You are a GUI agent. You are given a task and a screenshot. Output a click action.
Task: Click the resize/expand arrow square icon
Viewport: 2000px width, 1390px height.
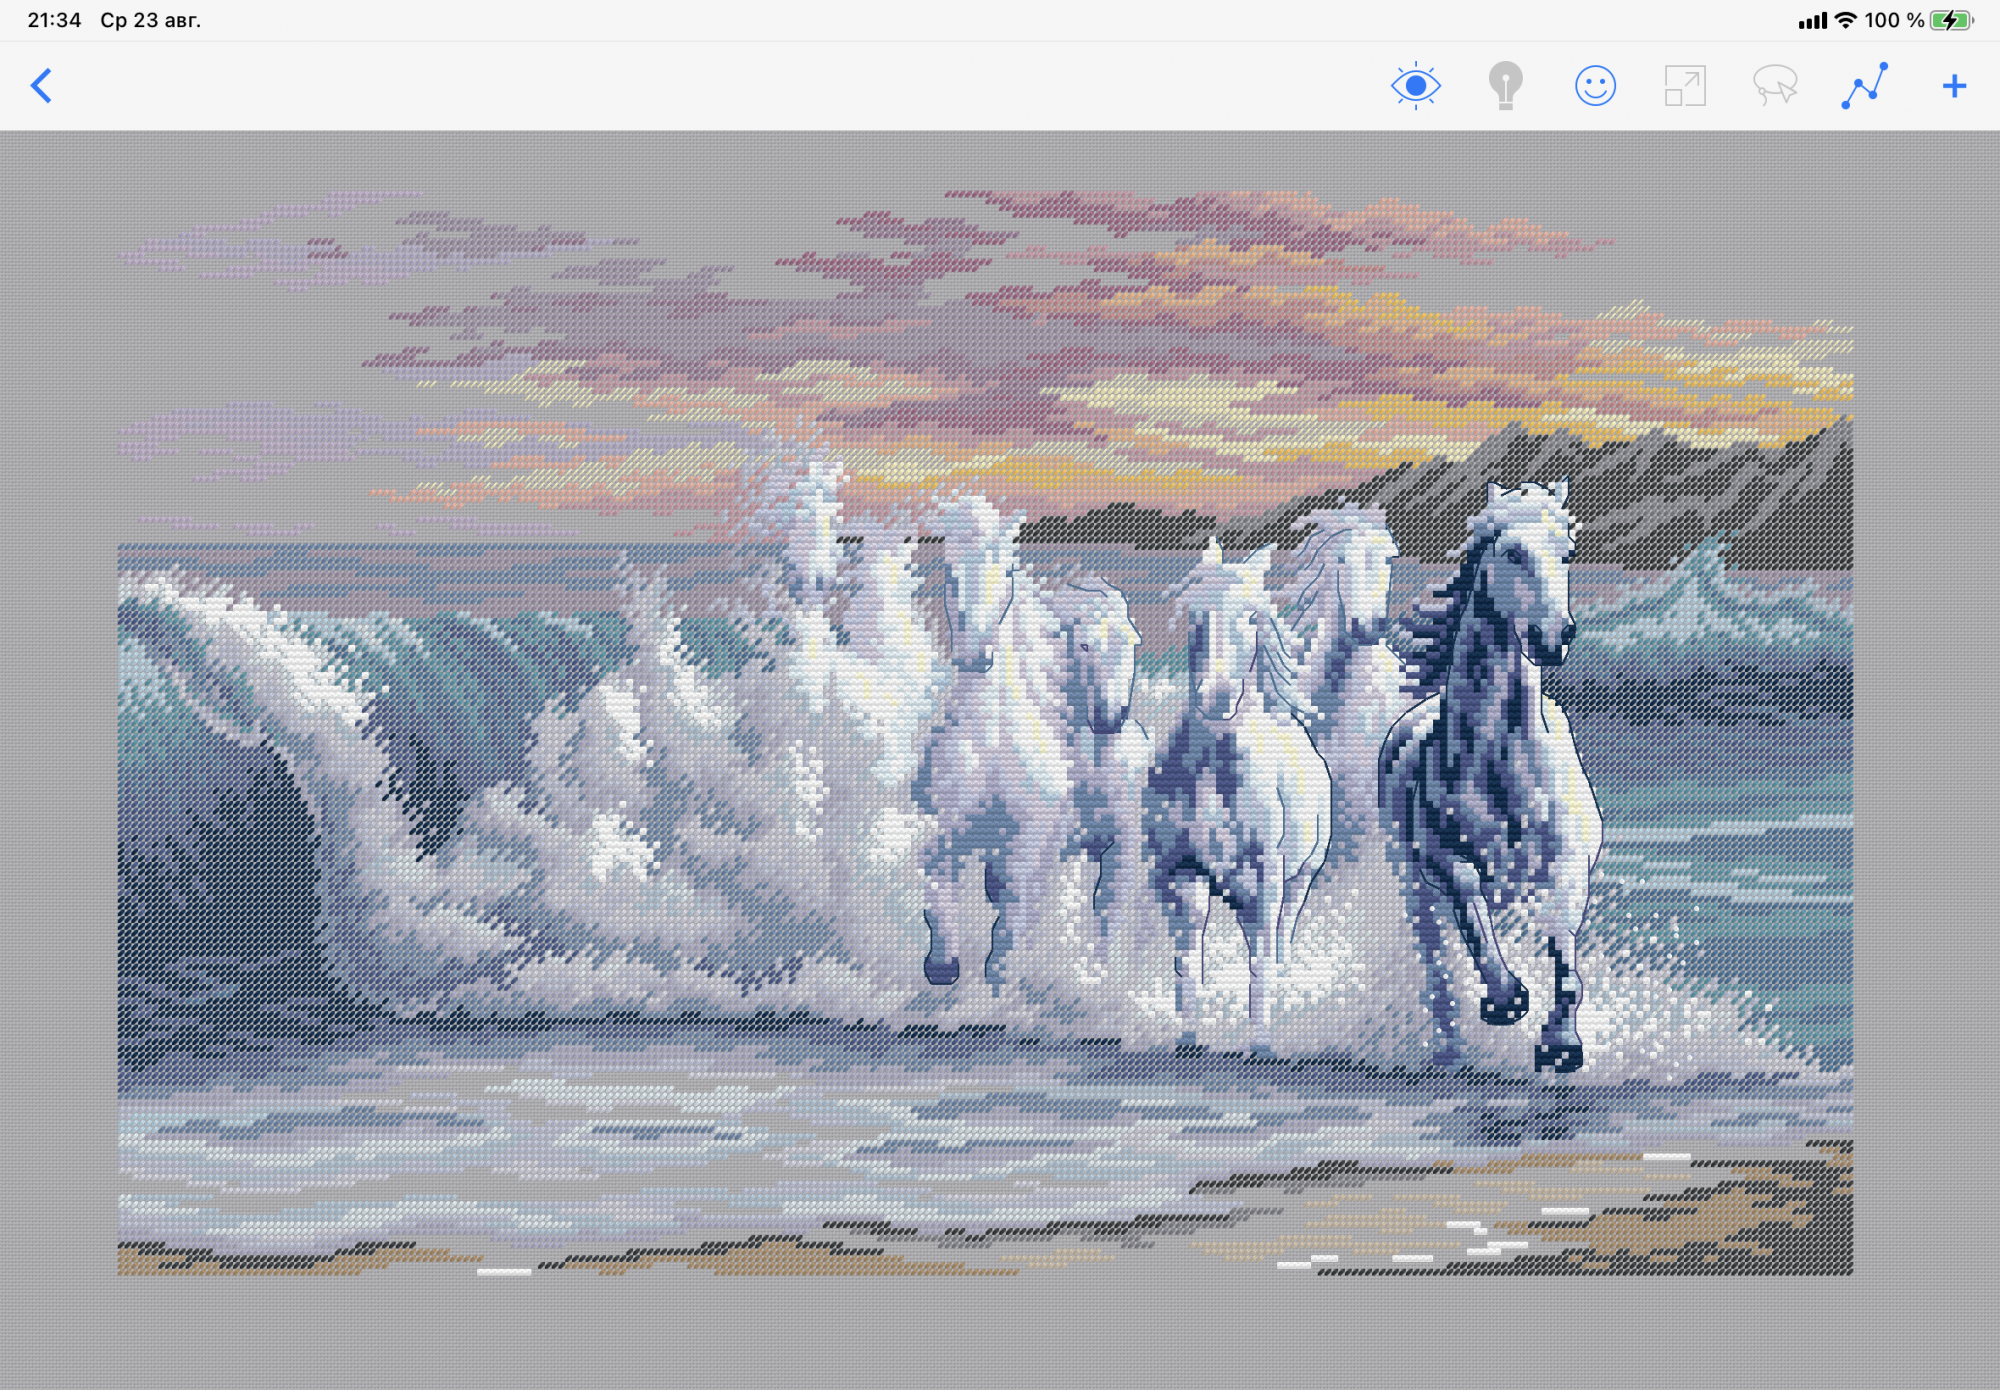tap(1685, 86)
